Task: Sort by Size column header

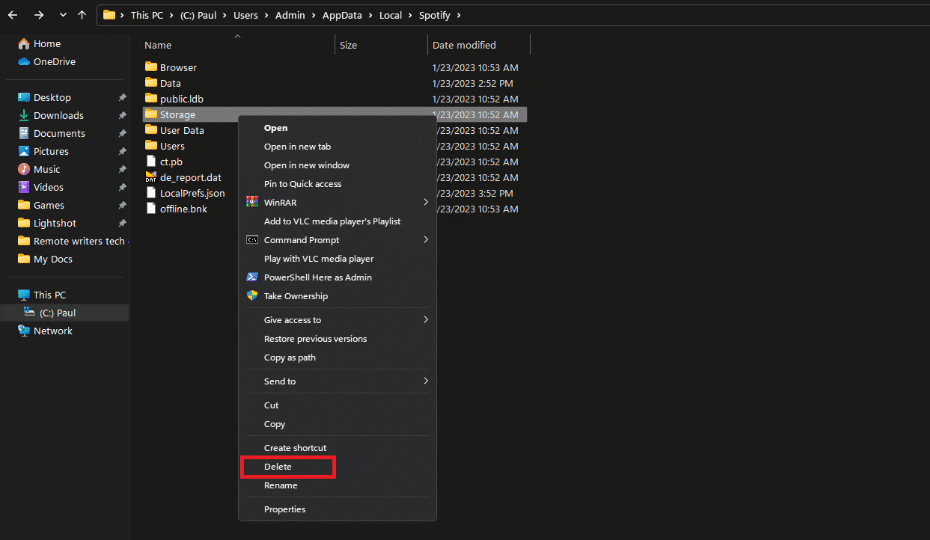Action: [348, 45]
